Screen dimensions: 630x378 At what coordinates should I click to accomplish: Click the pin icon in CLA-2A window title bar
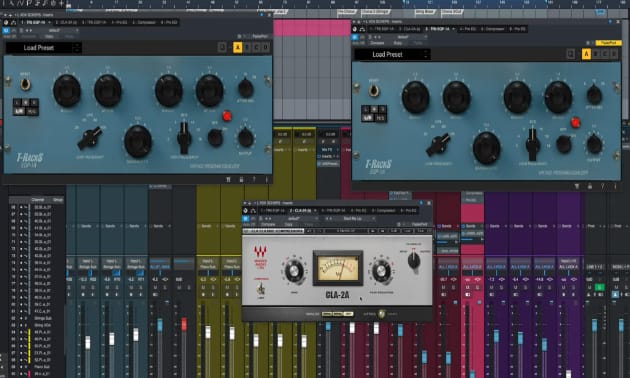tap(421, 203)
